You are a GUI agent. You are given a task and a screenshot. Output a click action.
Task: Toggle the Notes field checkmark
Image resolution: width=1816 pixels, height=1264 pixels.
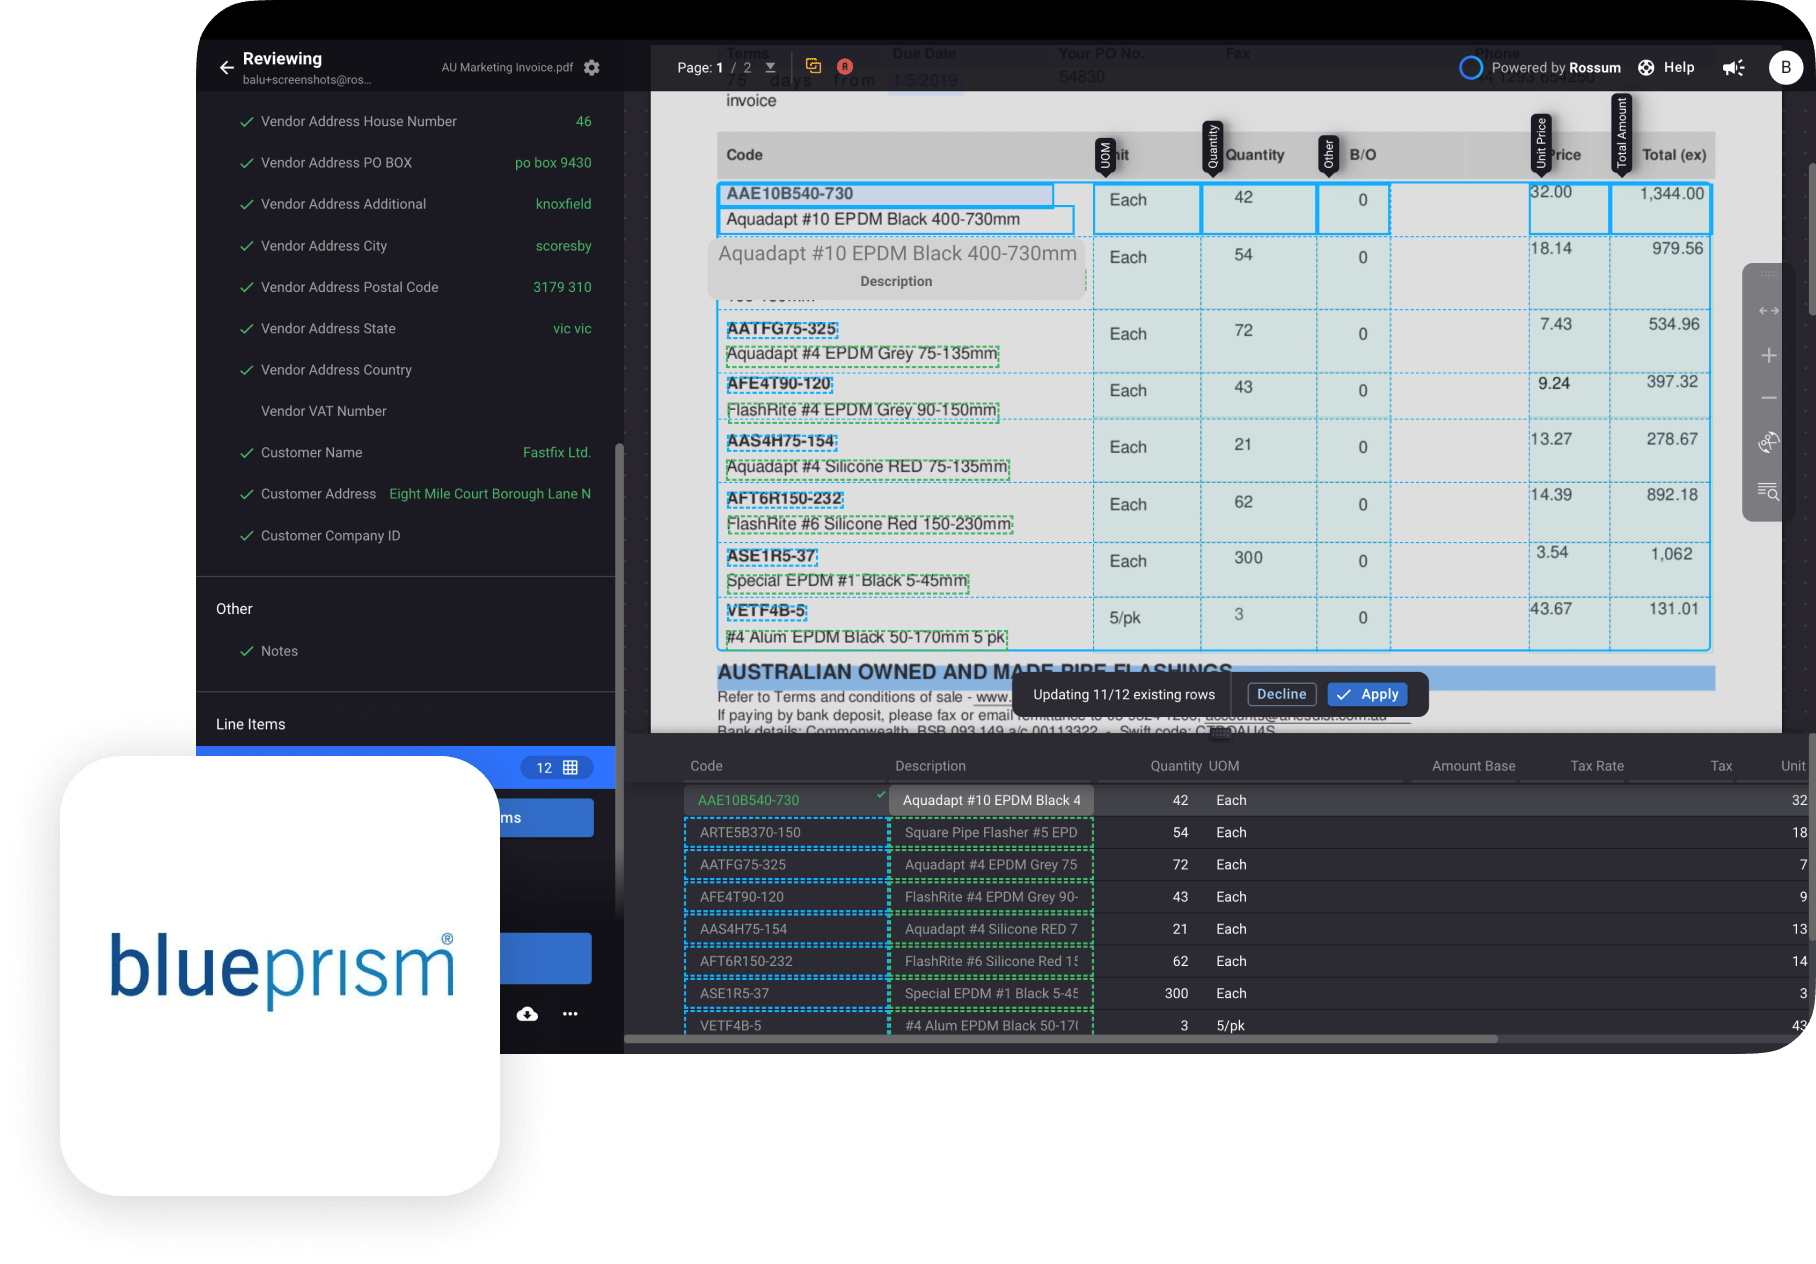[x=246, y=651]
